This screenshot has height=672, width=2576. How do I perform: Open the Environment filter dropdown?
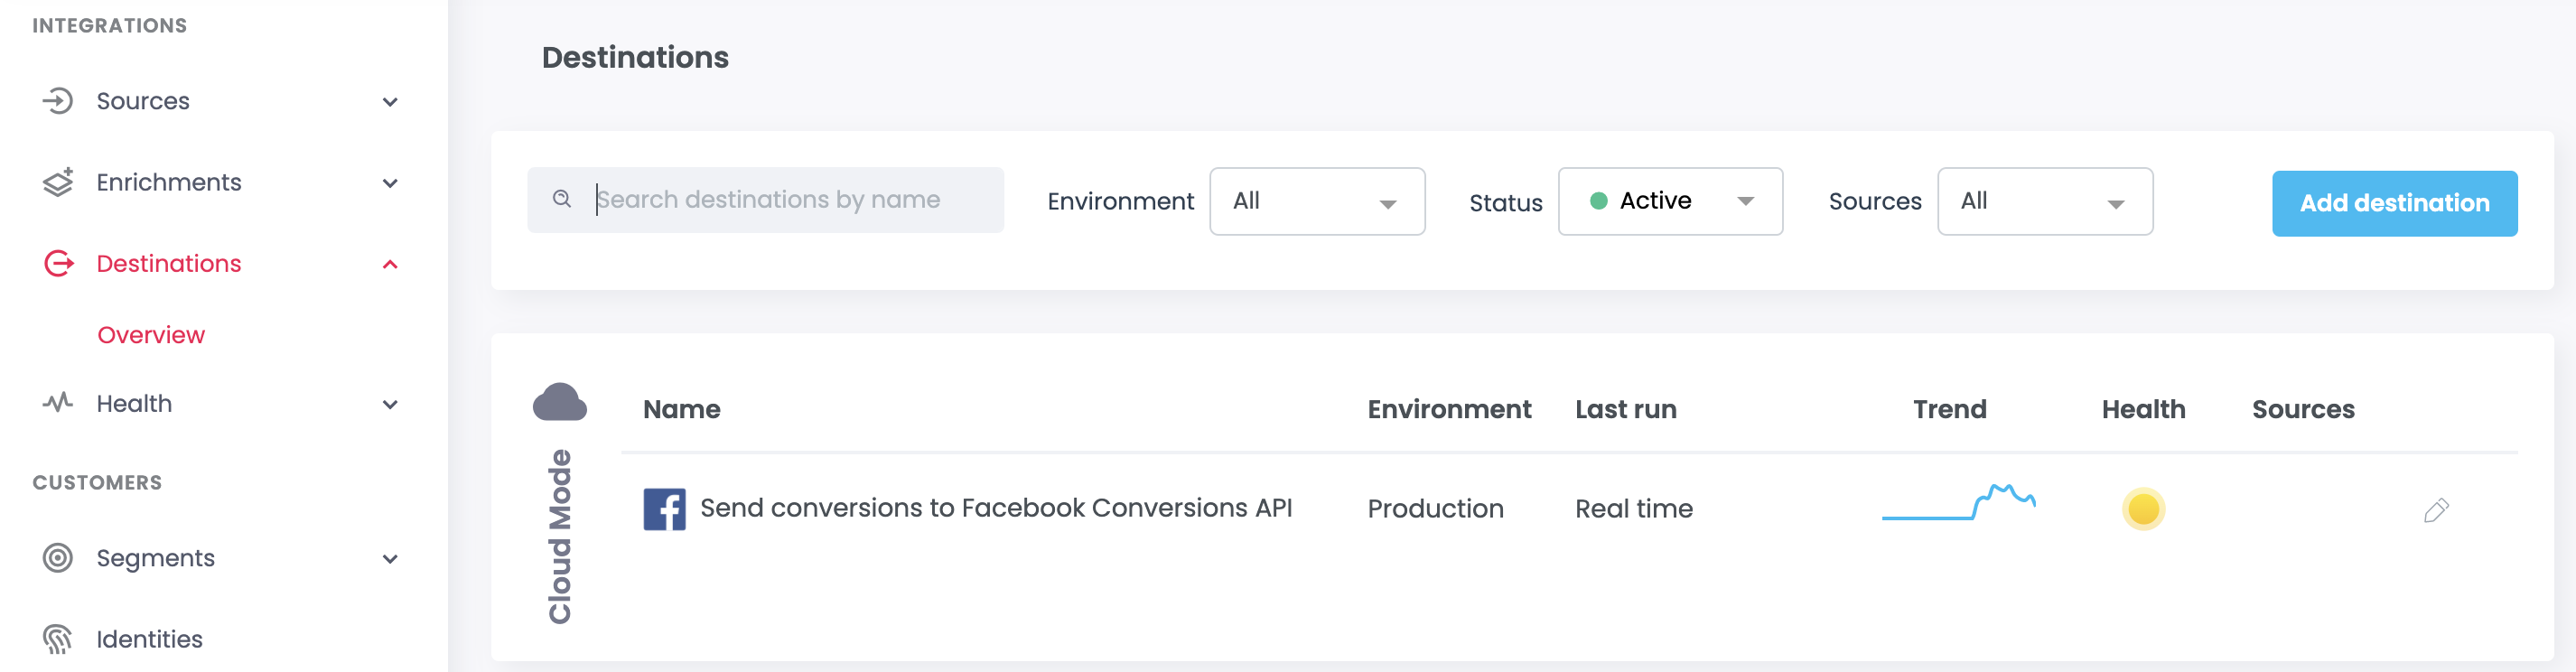[1317, 201]
